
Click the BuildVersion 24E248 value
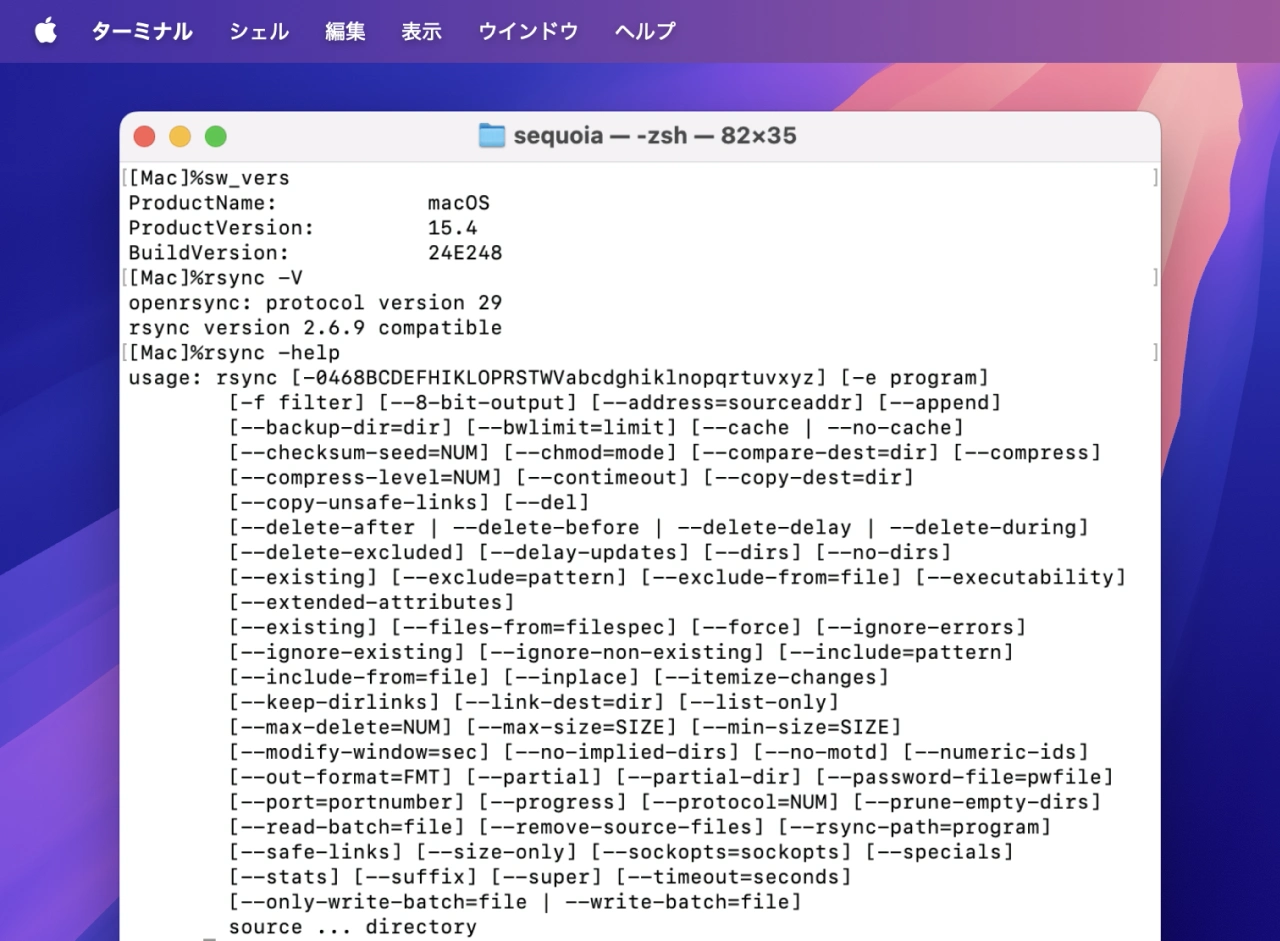[x=464, y=253]
